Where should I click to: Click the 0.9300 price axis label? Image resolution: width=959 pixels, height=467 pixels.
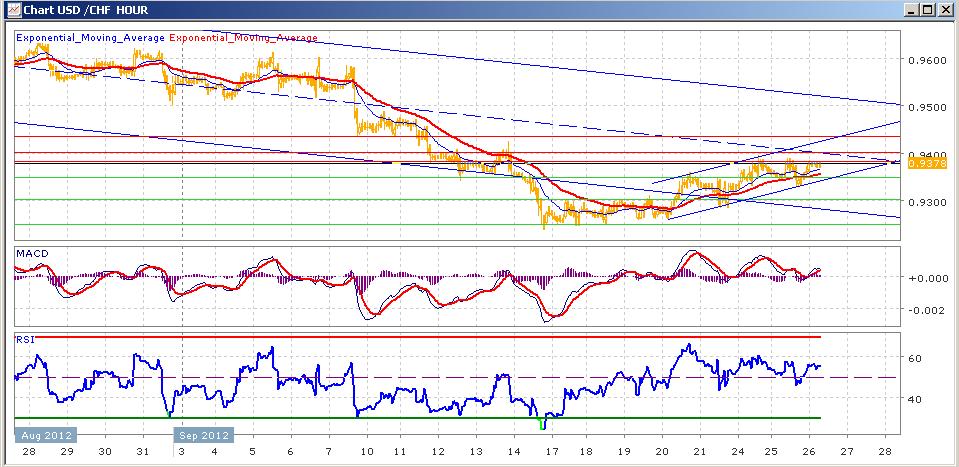click(x=928, y=202)
